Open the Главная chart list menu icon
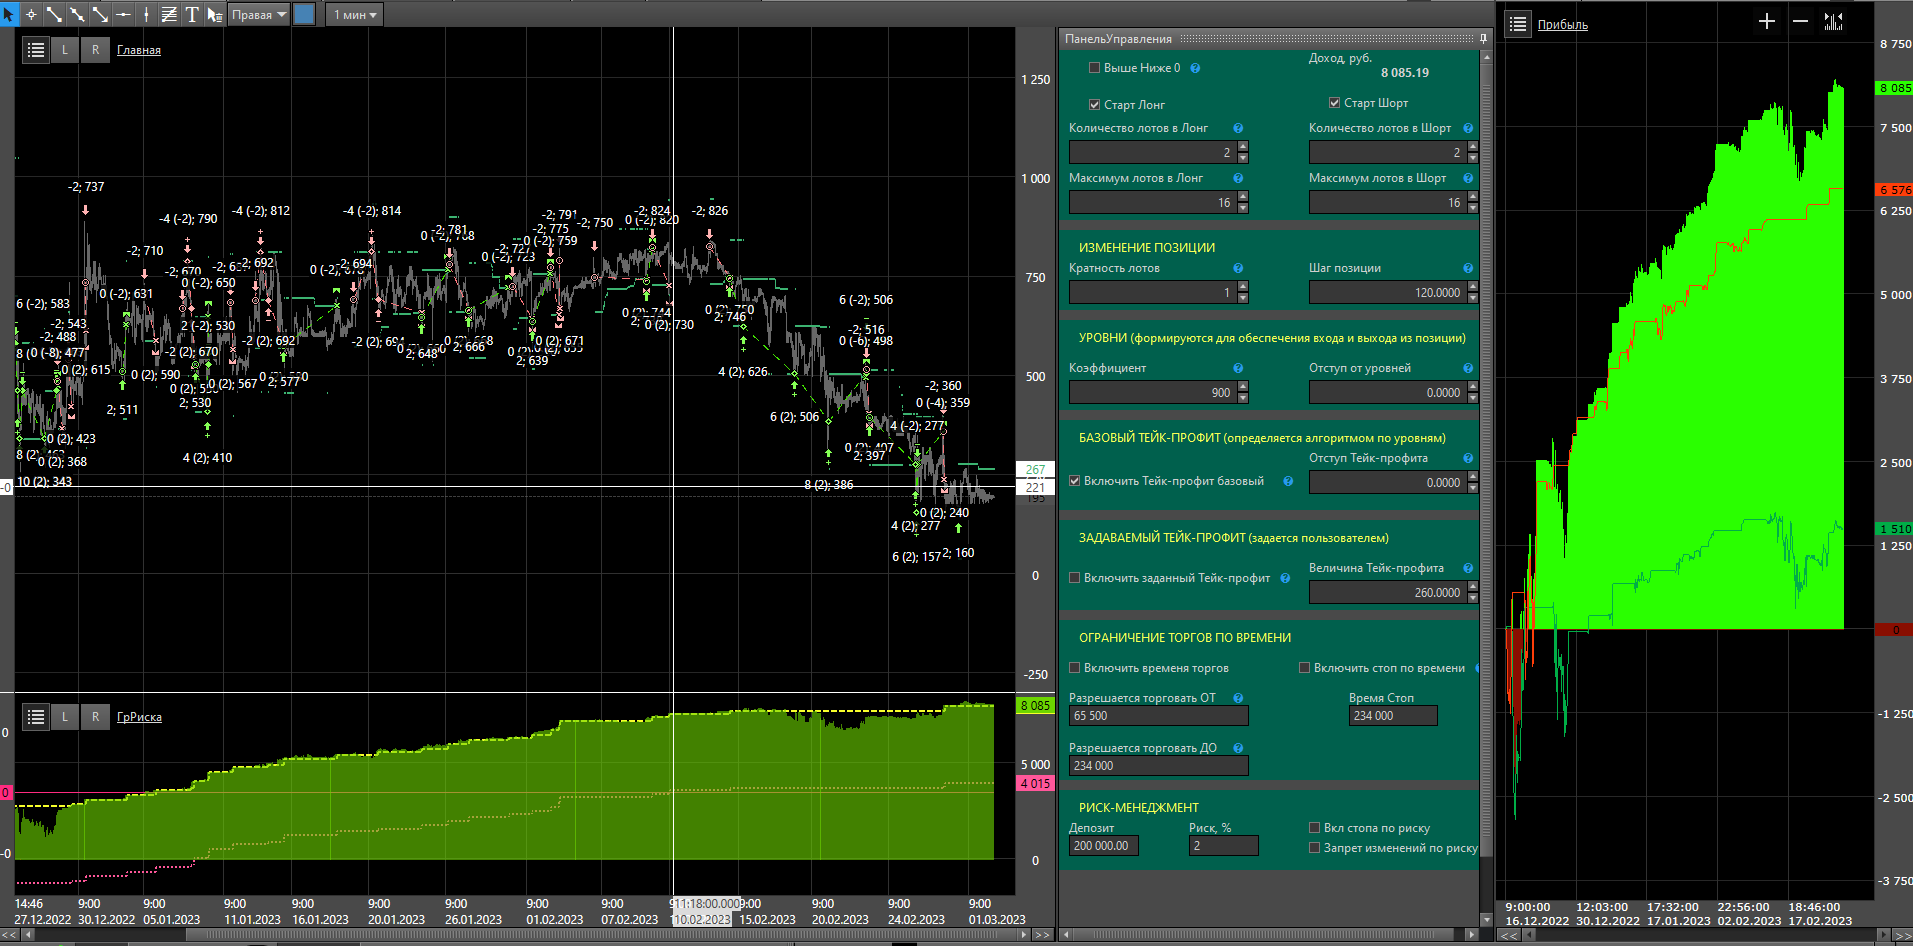The image size is (1913, 946). coord(36,49)
